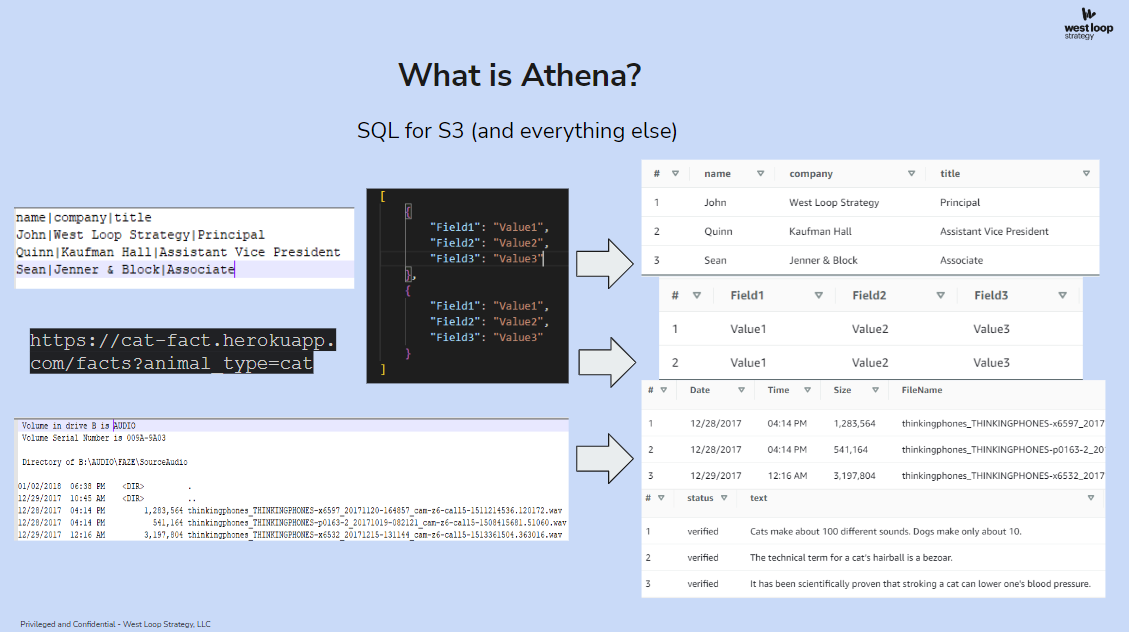
Task: Click the "Field2" column header
Action: point(869,295)
